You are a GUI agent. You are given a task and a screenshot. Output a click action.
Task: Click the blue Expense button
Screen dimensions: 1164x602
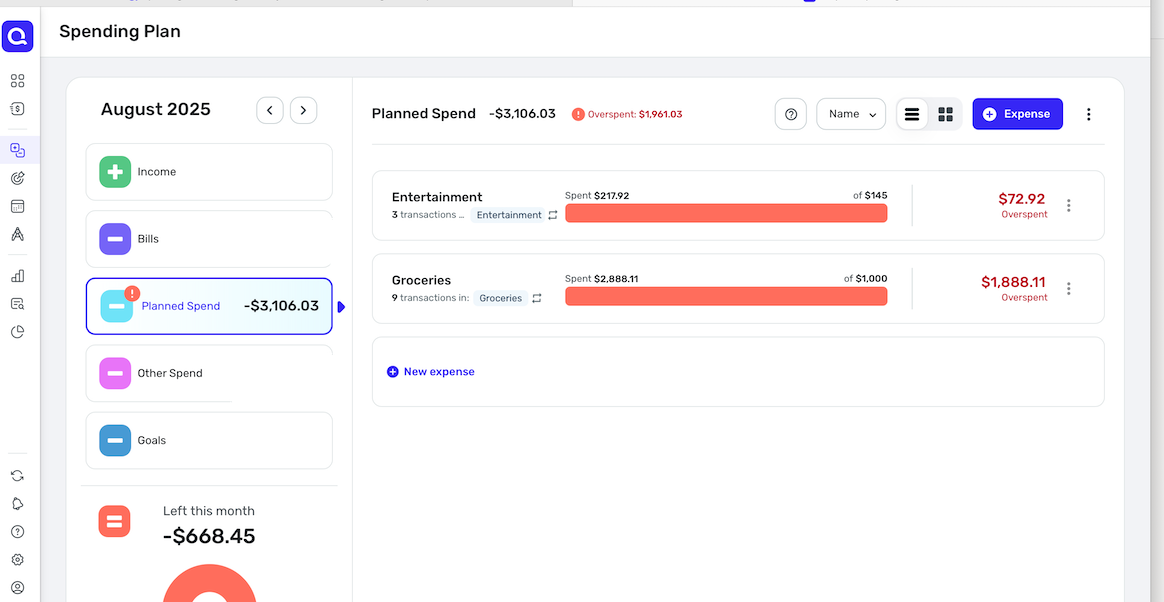pos(1018,114)
